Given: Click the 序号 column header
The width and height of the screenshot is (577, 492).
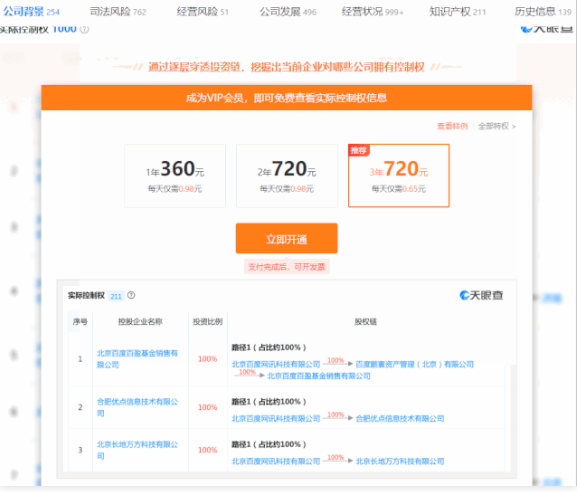Looking at the screenshot, I should click(x=80, y=322).
